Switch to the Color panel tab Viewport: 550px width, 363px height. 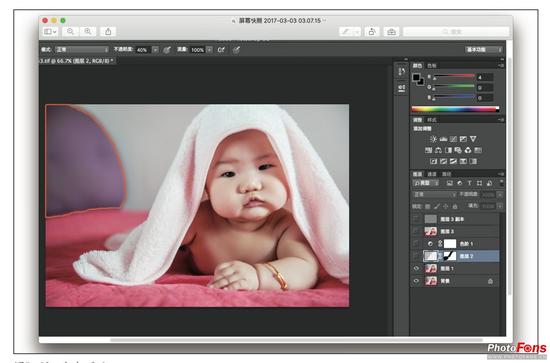[x=417, y=66]
